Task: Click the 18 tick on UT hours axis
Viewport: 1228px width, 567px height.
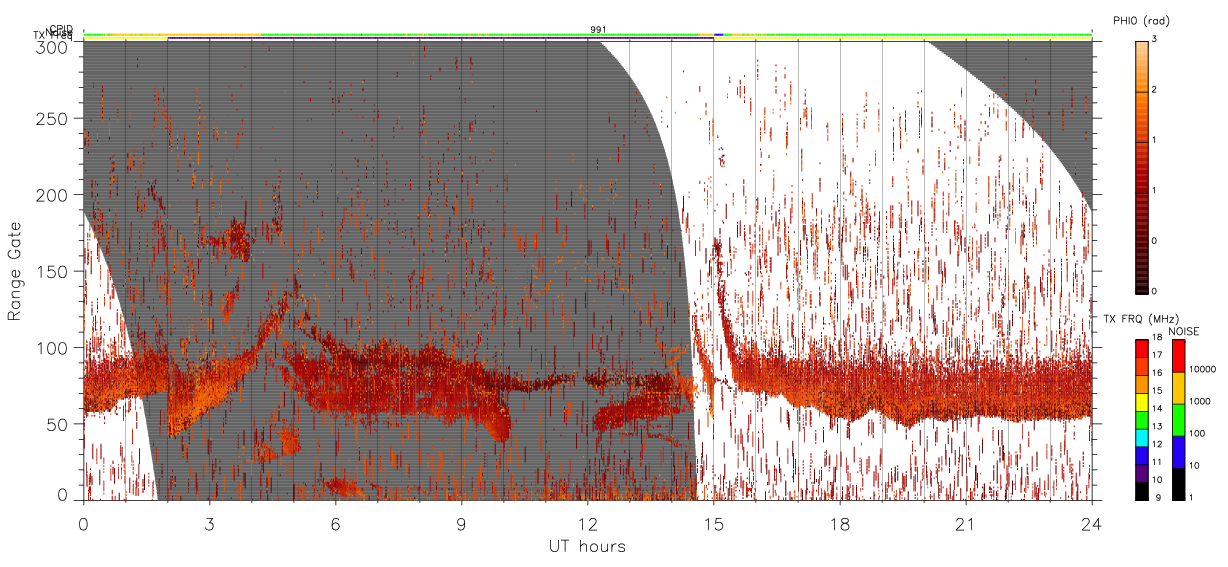Action: coord(839,523)
